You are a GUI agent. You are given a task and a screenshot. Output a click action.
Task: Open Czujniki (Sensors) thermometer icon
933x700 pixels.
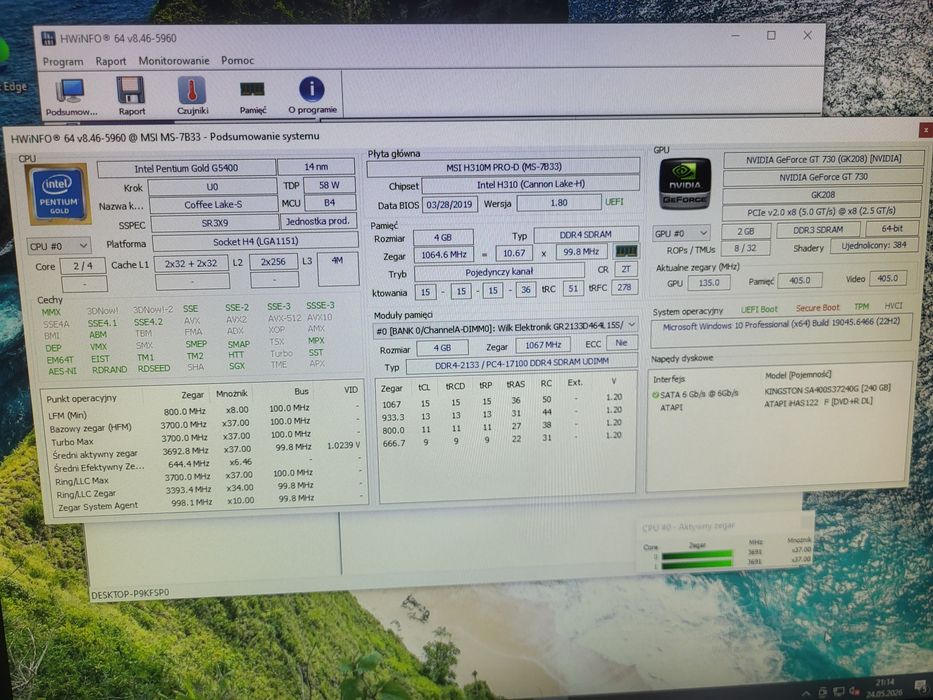click(x=192, y=96)
